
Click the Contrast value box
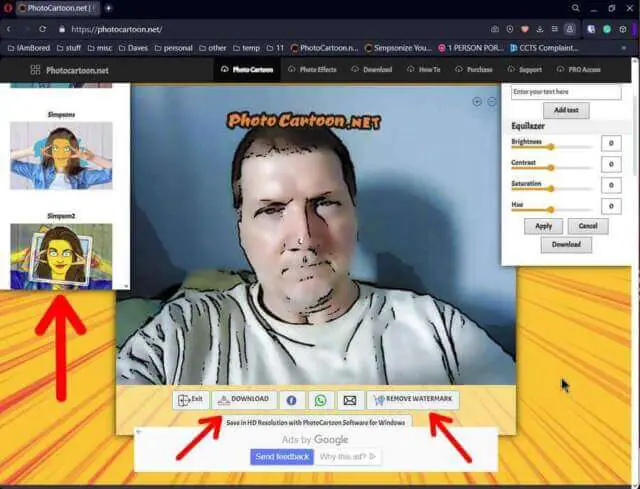click(x=611, y=164)
